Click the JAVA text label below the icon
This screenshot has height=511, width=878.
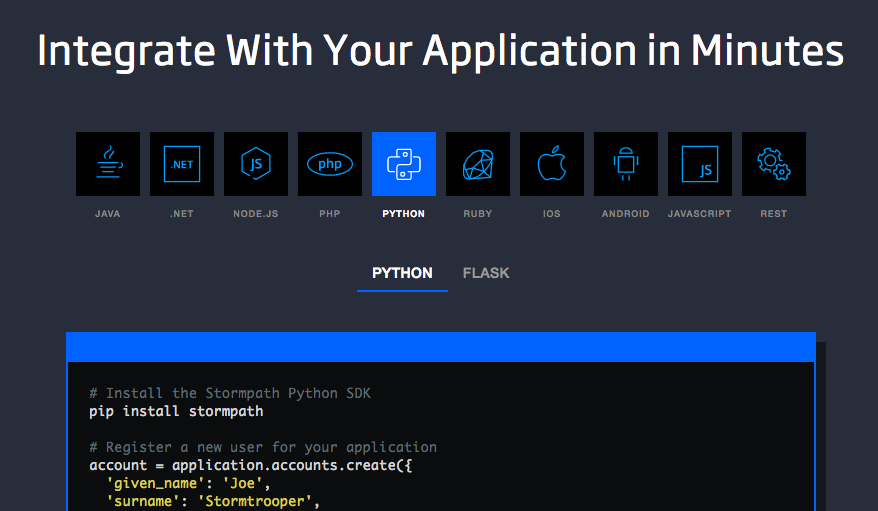coord(108,214)
